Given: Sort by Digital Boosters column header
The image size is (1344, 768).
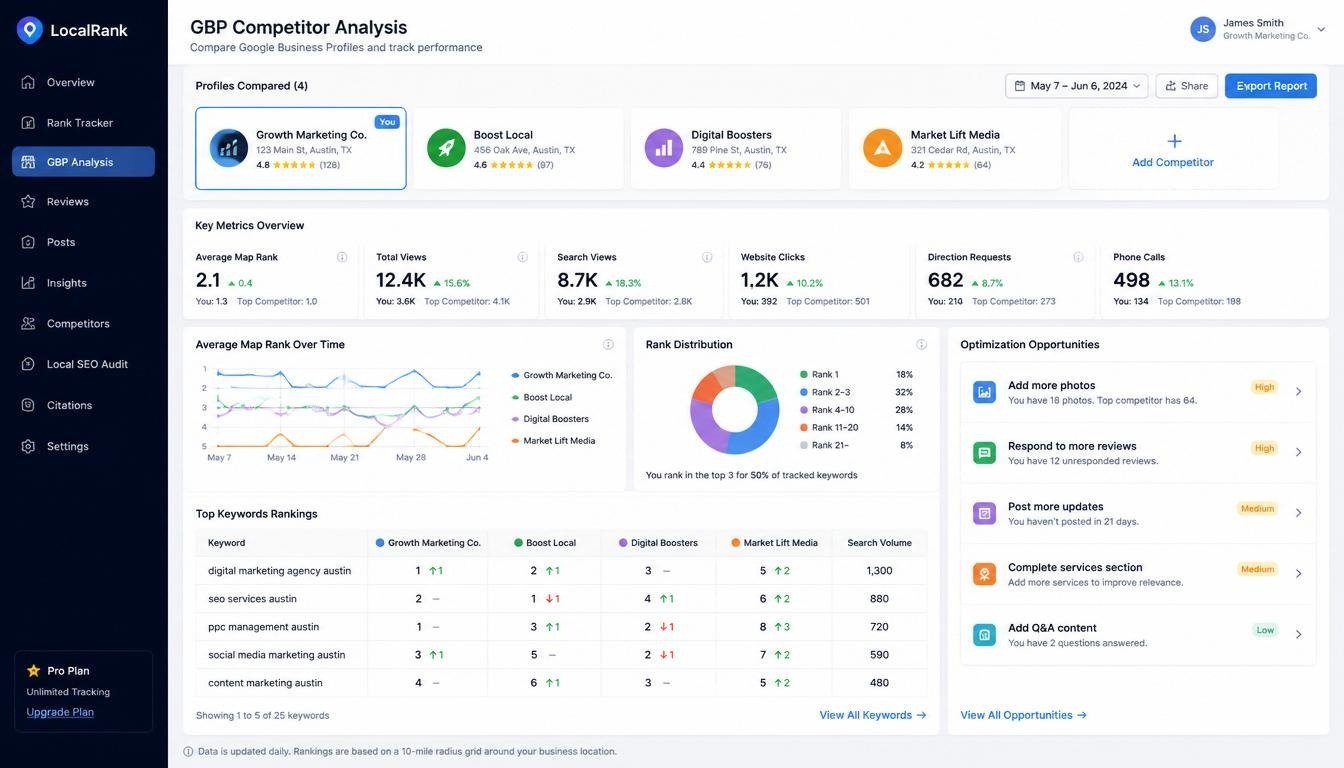Looking at the screenshot, I should point(658,543).
